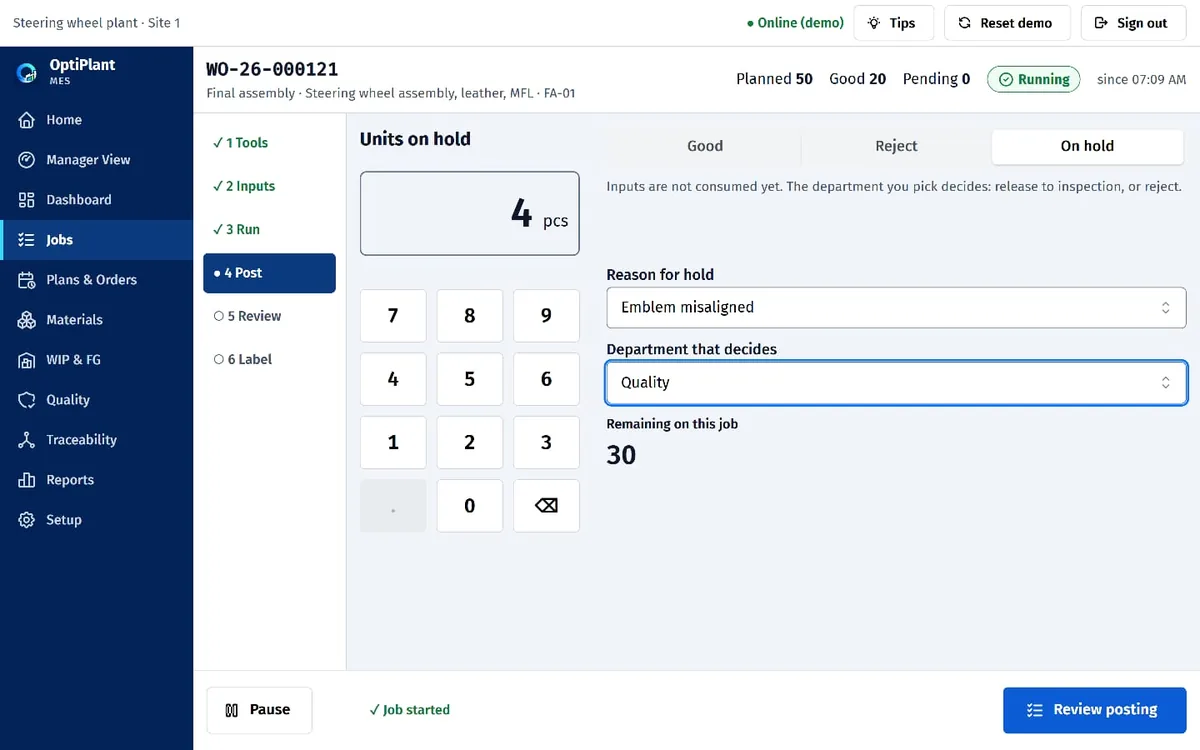This screenshot has height=750, width=1200.
Task: Click the Setup gear icon
Action: click(27, 520)
